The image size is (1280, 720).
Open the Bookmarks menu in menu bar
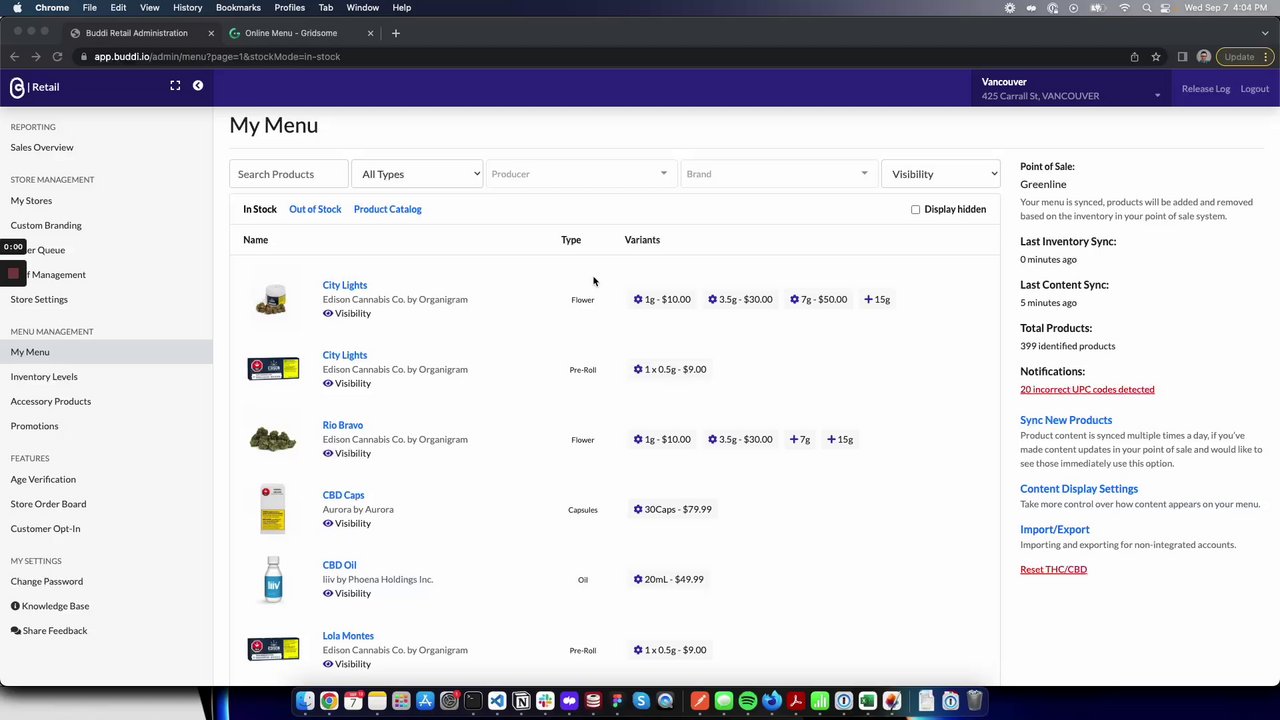point(238,8)
